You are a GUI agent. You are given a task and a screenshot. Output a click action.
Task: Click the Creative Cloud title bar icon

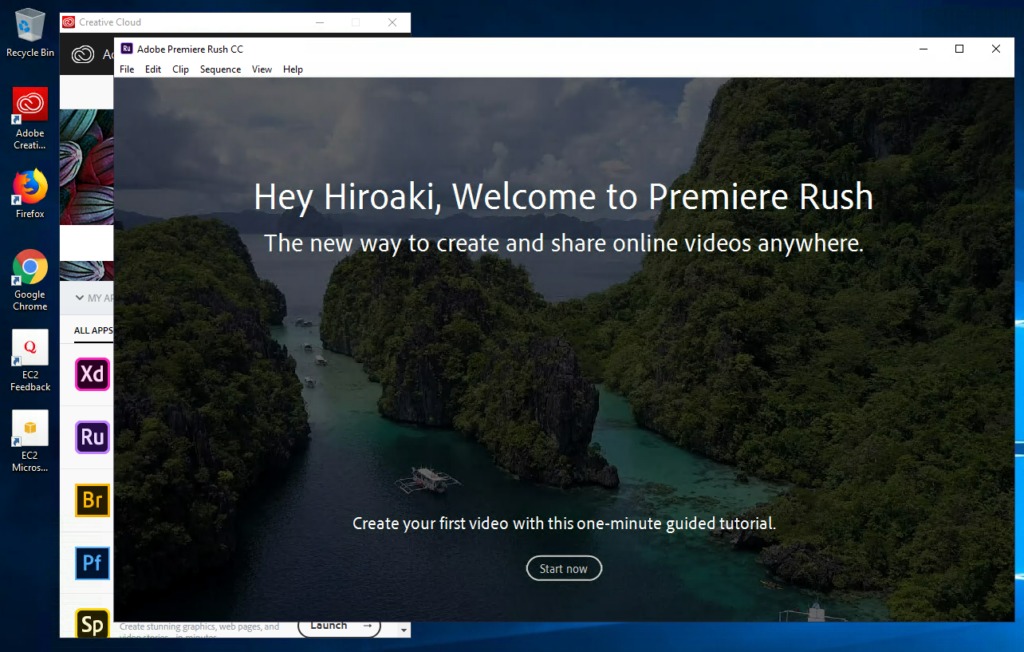point(69,22)
